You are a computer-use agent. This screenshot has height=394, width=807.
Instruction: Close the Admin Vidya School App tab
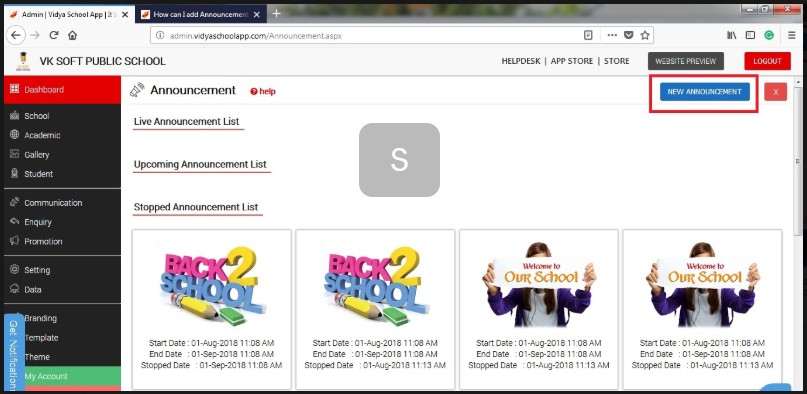point(125,14)
